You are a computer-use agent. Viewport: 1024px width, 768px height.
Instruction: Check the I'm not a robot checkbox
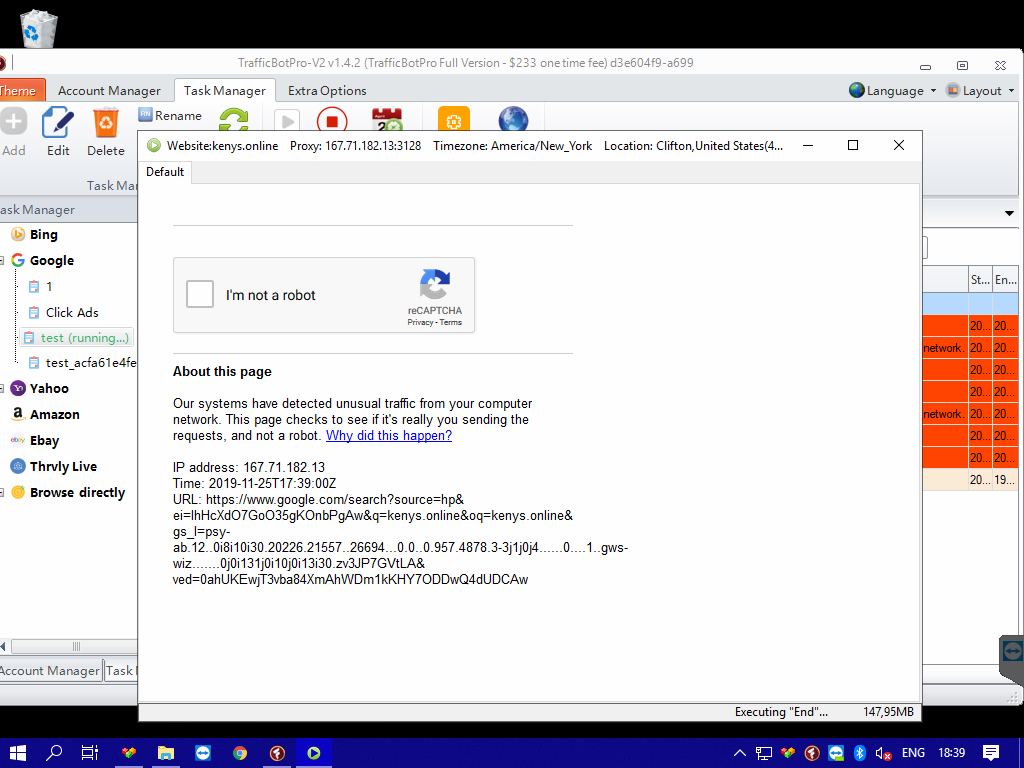pyautogui.click(x=200, y=295)
